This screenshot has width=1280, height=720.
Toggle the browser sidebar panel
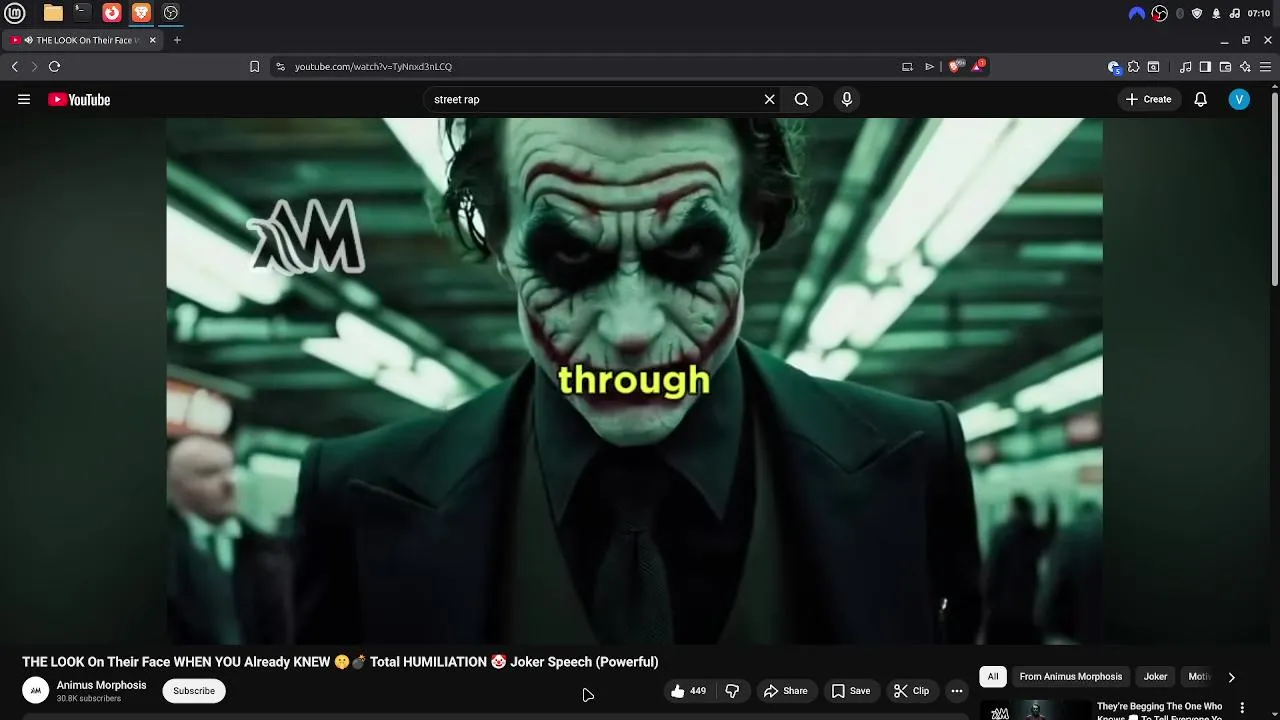1205,67
